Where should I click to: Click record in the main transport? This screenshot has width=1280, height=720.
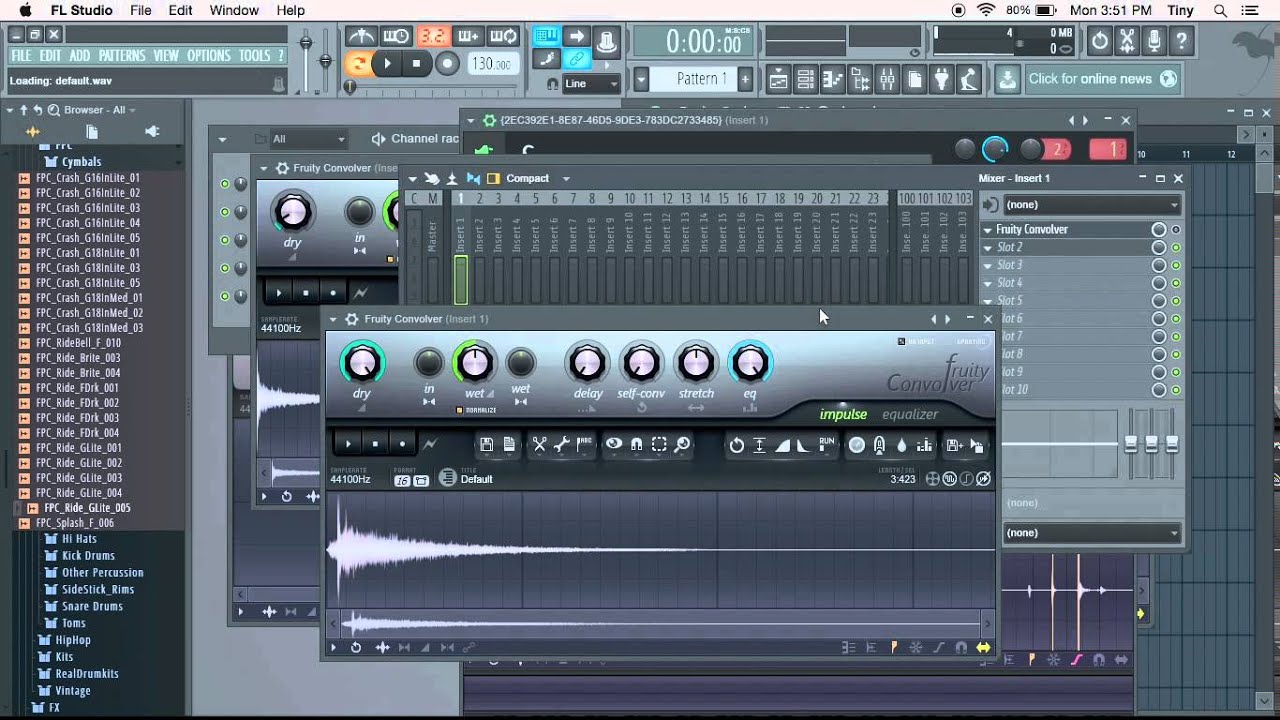pyautogui.click(x=447, y=64)
